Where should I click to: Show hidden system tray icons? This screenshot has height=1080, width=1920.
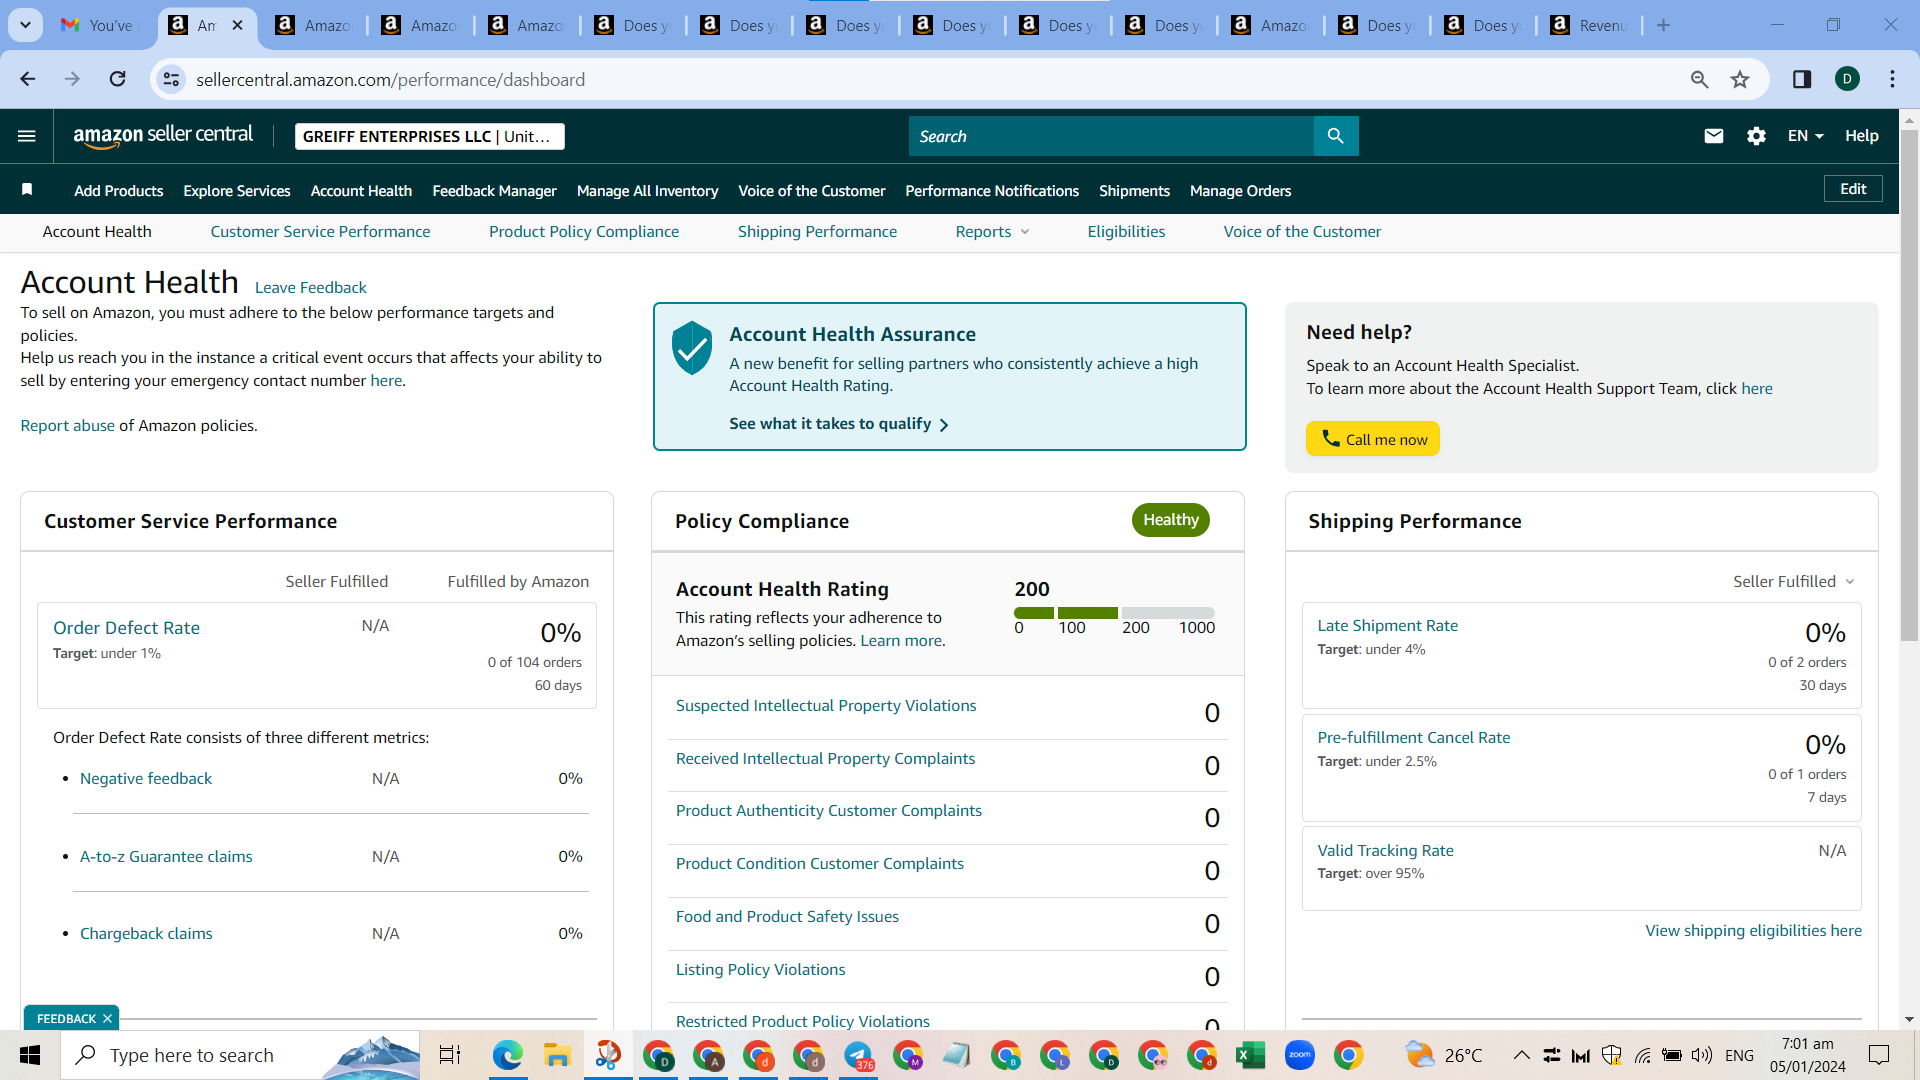click(x=1521, y=1055)
